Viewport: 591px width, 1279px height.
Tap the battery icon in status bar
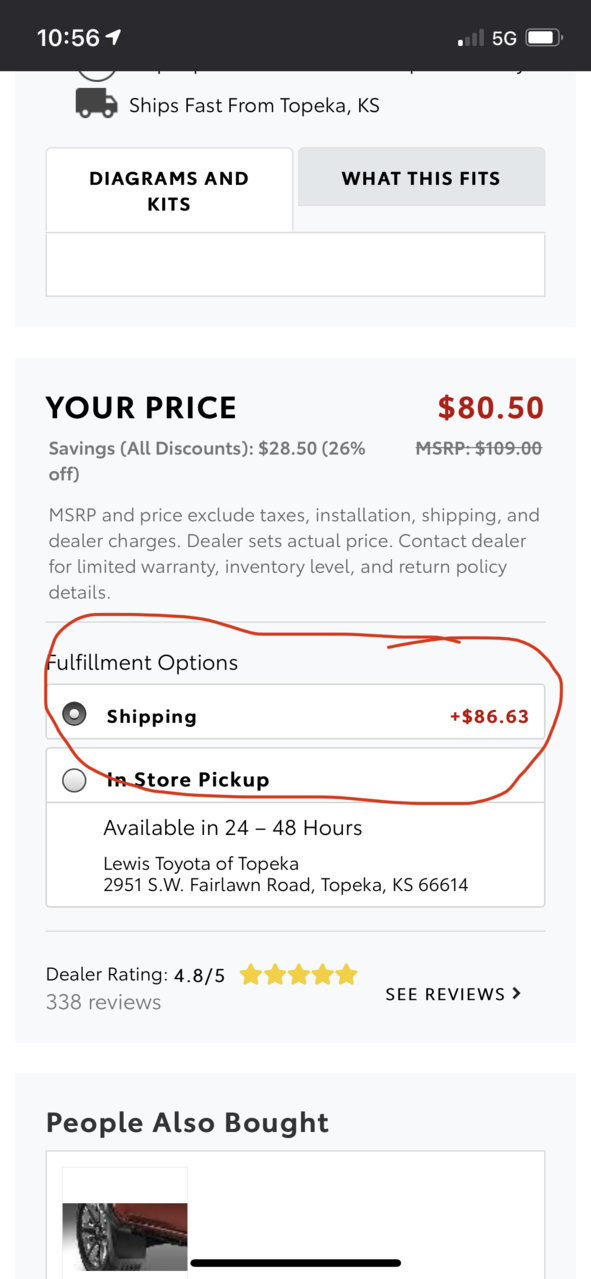pos(544,38)
